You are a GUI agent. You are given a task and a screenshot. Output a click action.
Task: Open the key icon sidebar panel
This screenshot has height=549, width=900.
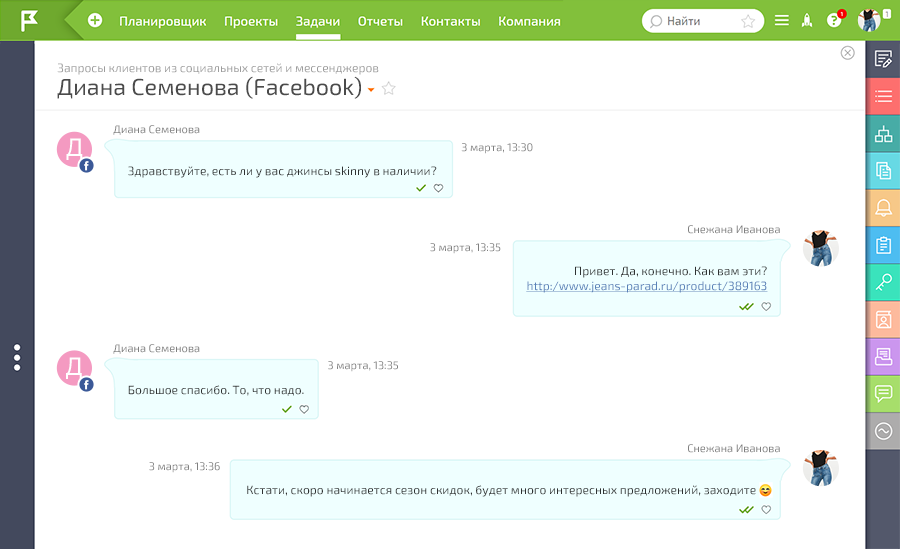tap(883, 282)
